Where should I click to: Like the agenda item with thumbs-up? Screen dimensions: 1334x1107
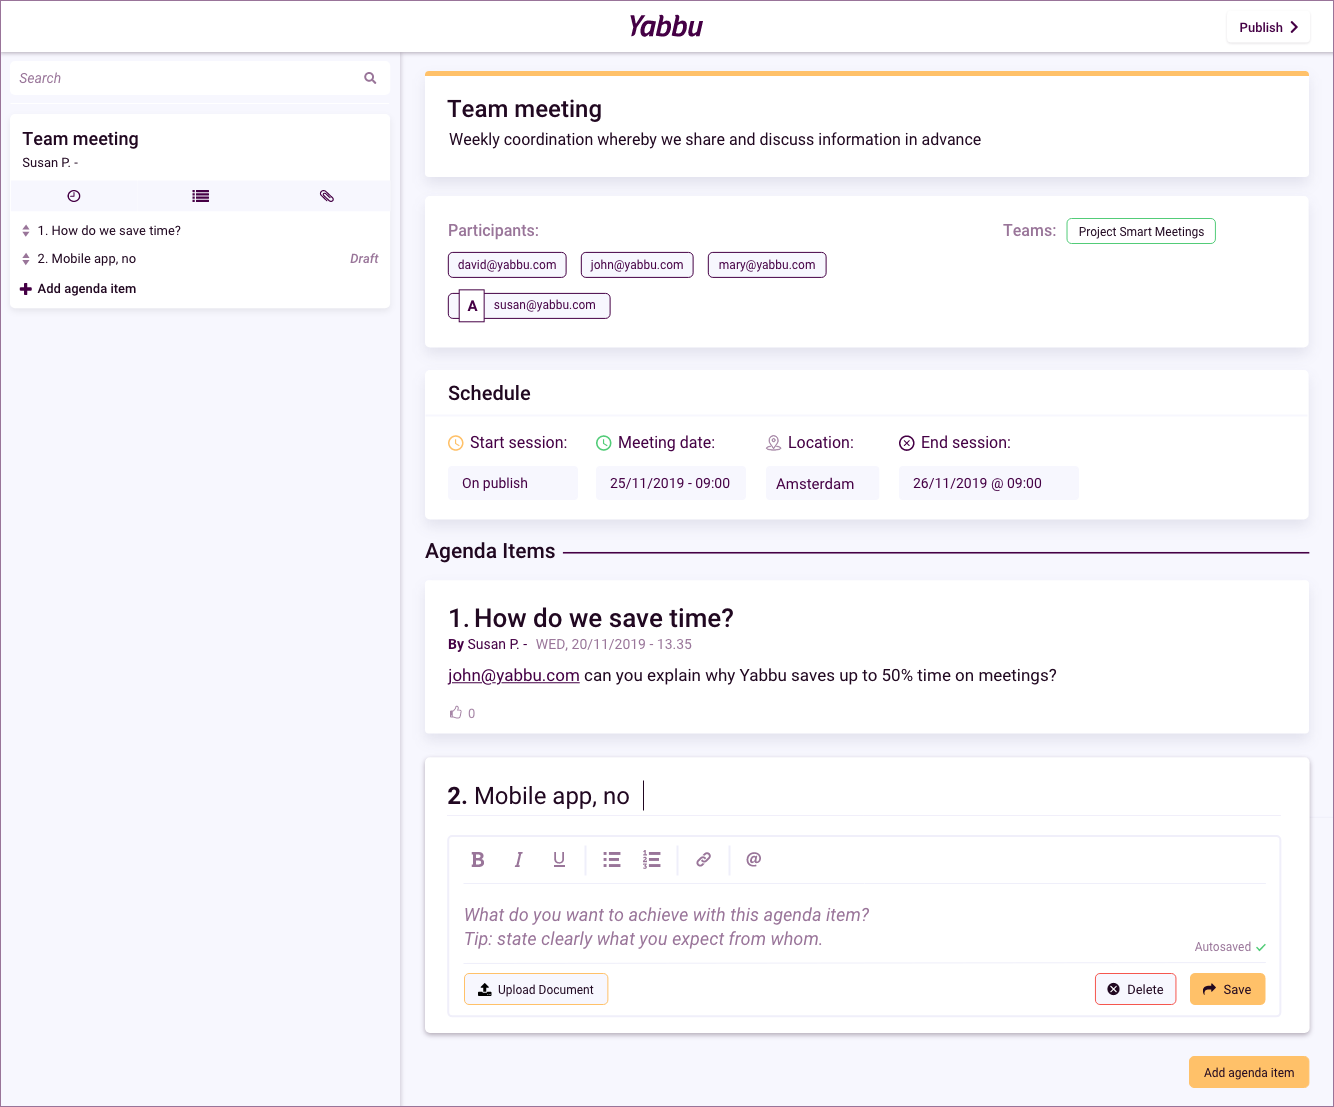pyautogui.click(x=456, y=713)
